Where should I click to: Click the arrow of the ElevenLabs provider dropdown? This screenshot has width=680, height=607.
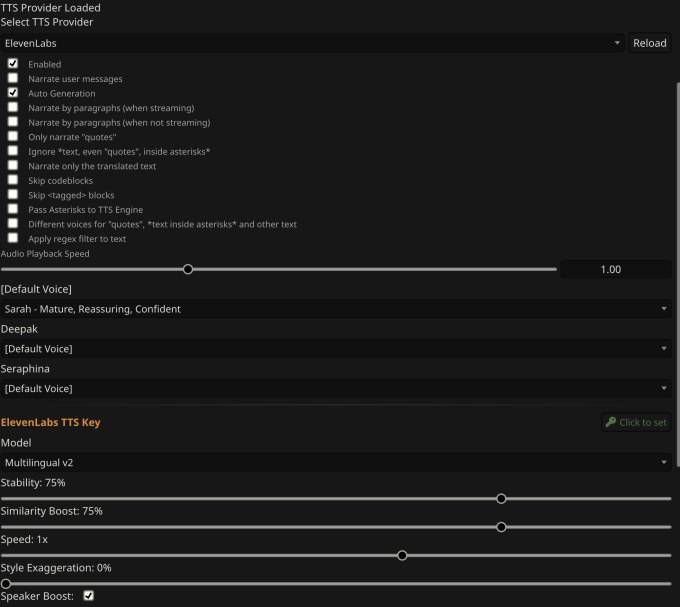[x=617, y=43]
